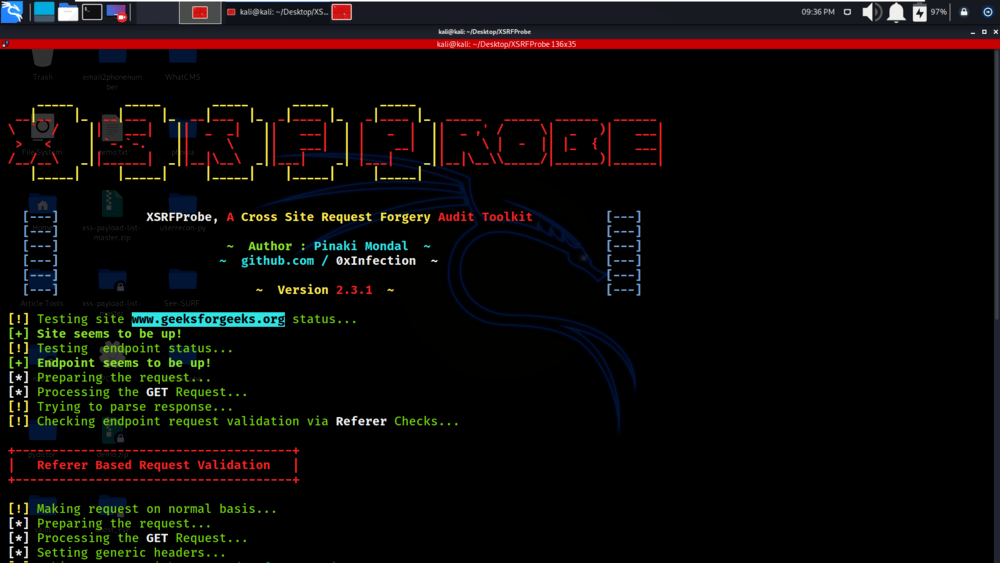Viewport: 1000px width, 563px height.
Task: Click the terminal window title bar text
Action: tap(485, 31)
